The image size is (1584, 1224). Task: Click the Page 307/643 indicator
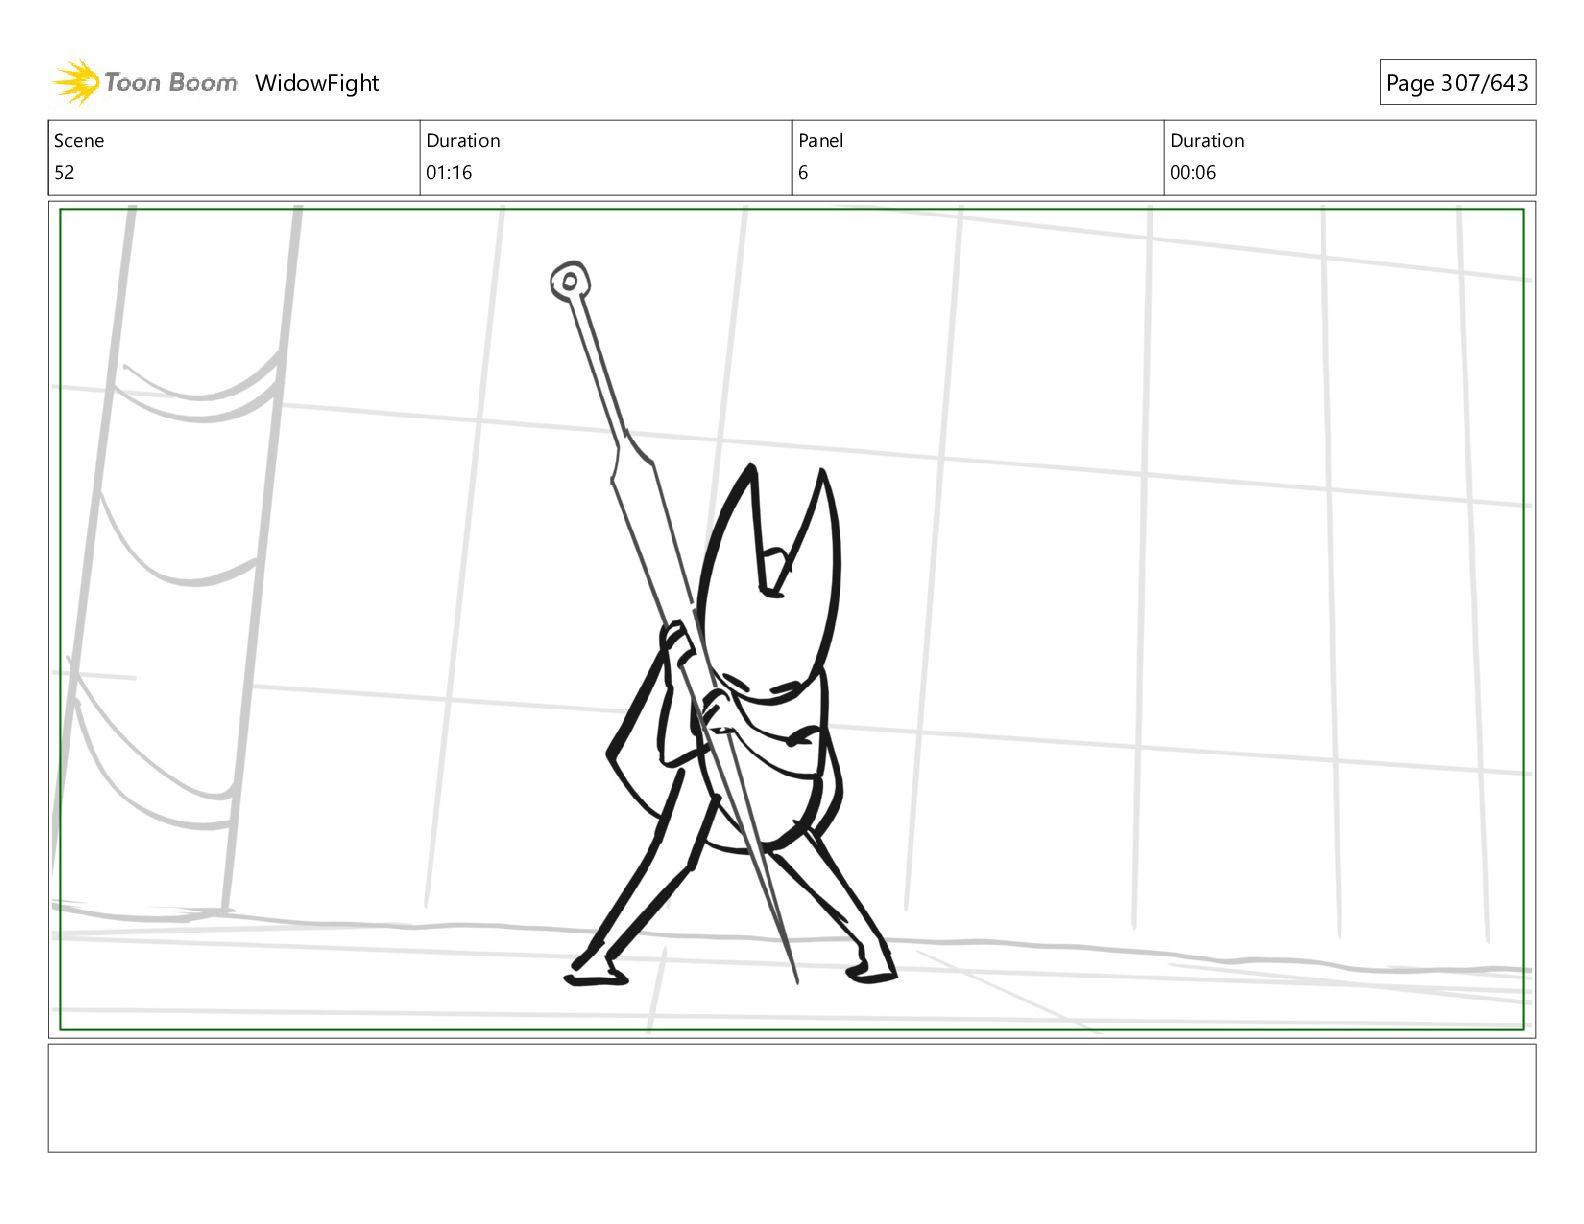point(1457,83)
